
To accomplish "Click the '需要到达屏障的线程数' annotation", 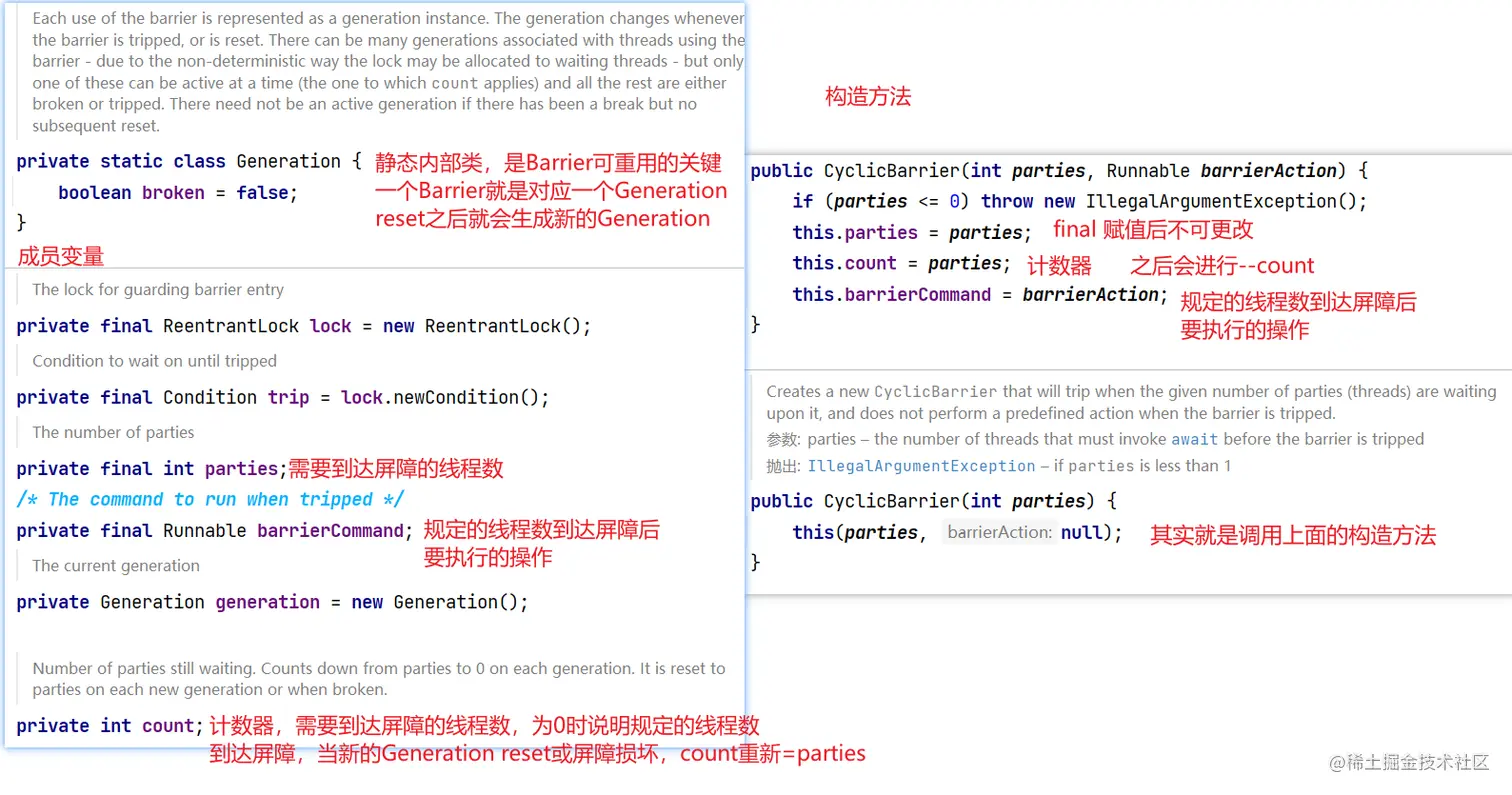I will click(x=396, y=469).
